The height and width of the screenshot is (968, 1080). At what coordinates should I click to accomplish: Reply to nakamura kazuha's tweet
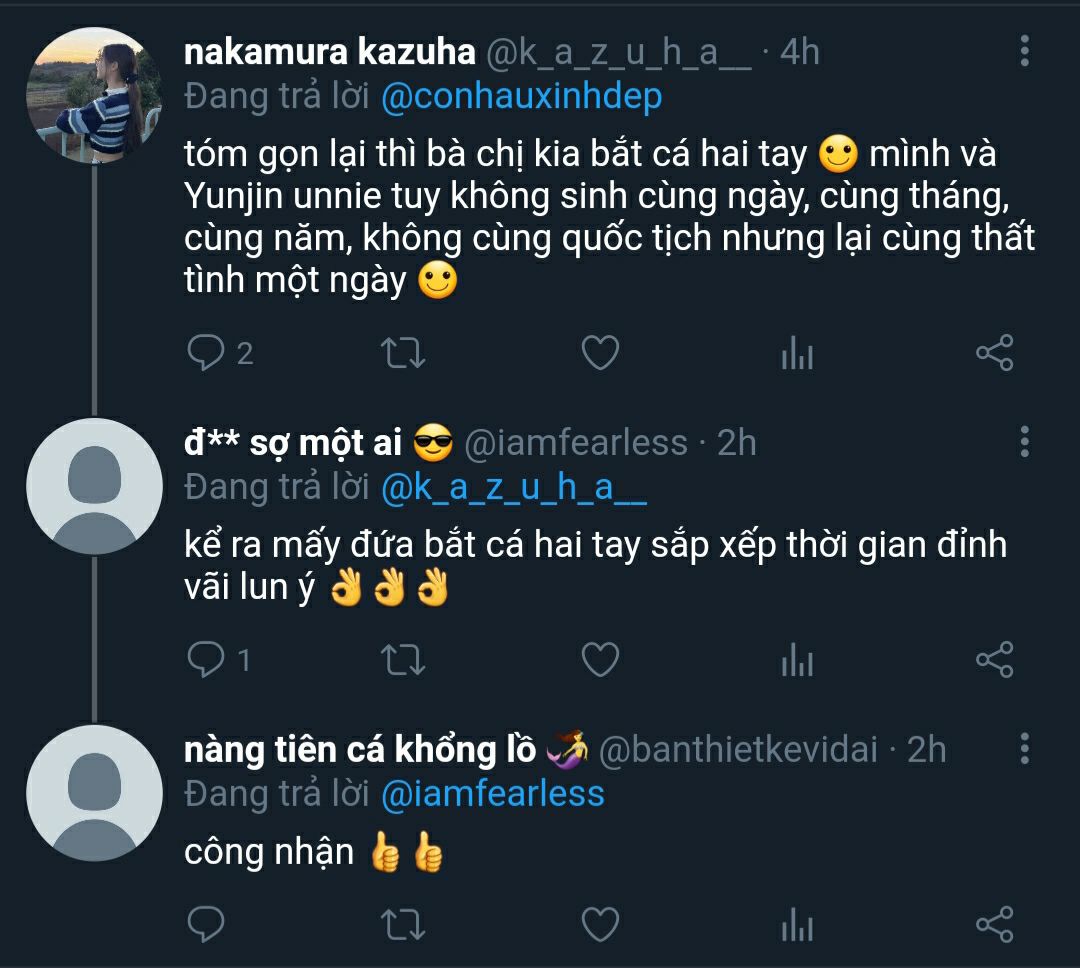tap(205, 352)
